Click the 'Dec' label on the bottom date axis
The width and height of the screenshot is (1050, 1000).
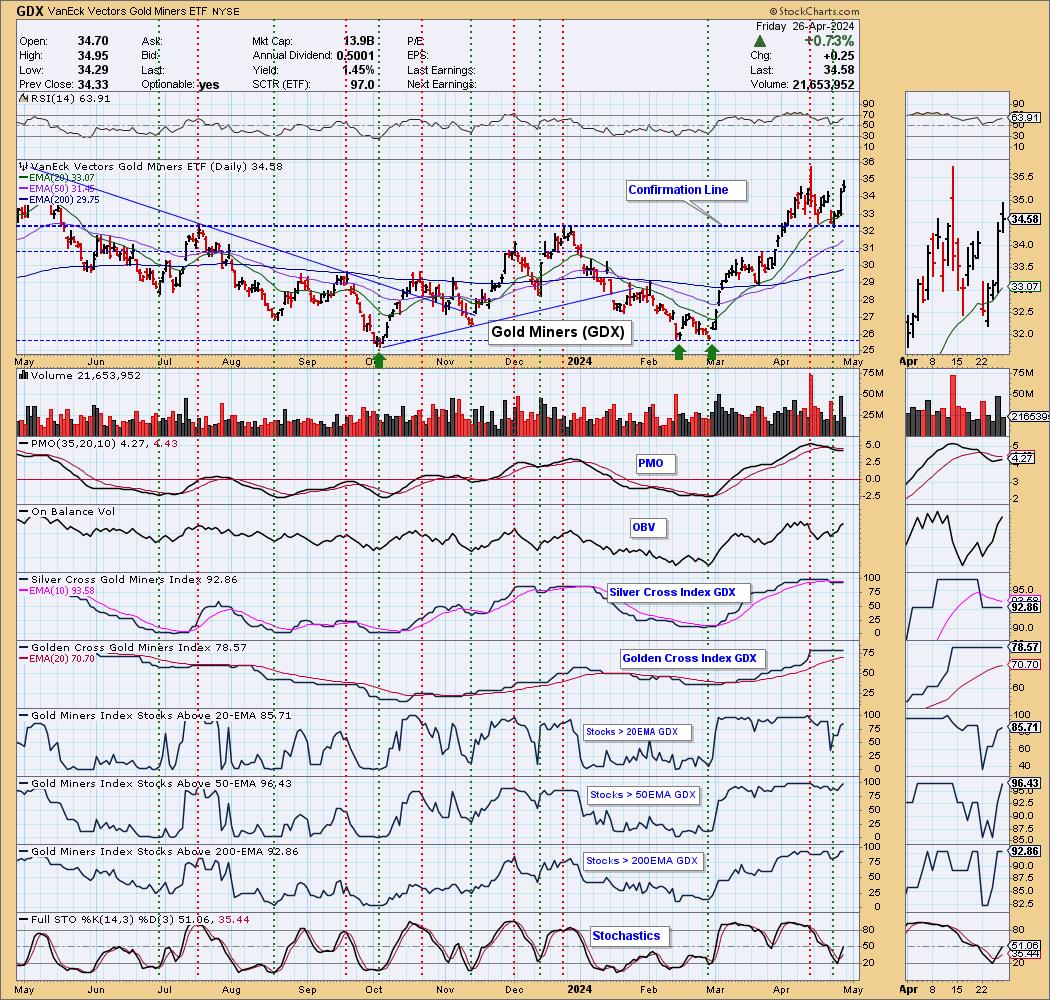(514, 989)
